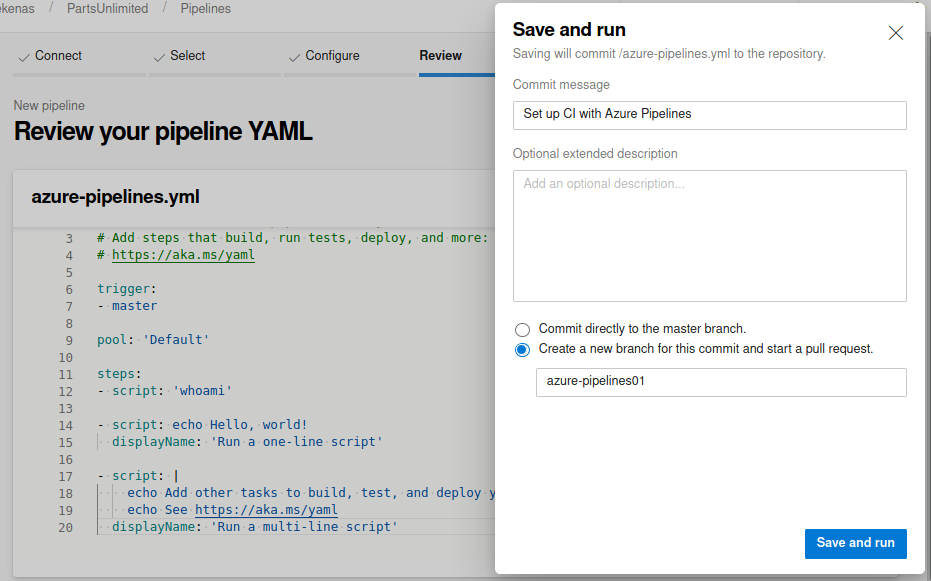Select Create a new branch radio option

click(522, 350)
